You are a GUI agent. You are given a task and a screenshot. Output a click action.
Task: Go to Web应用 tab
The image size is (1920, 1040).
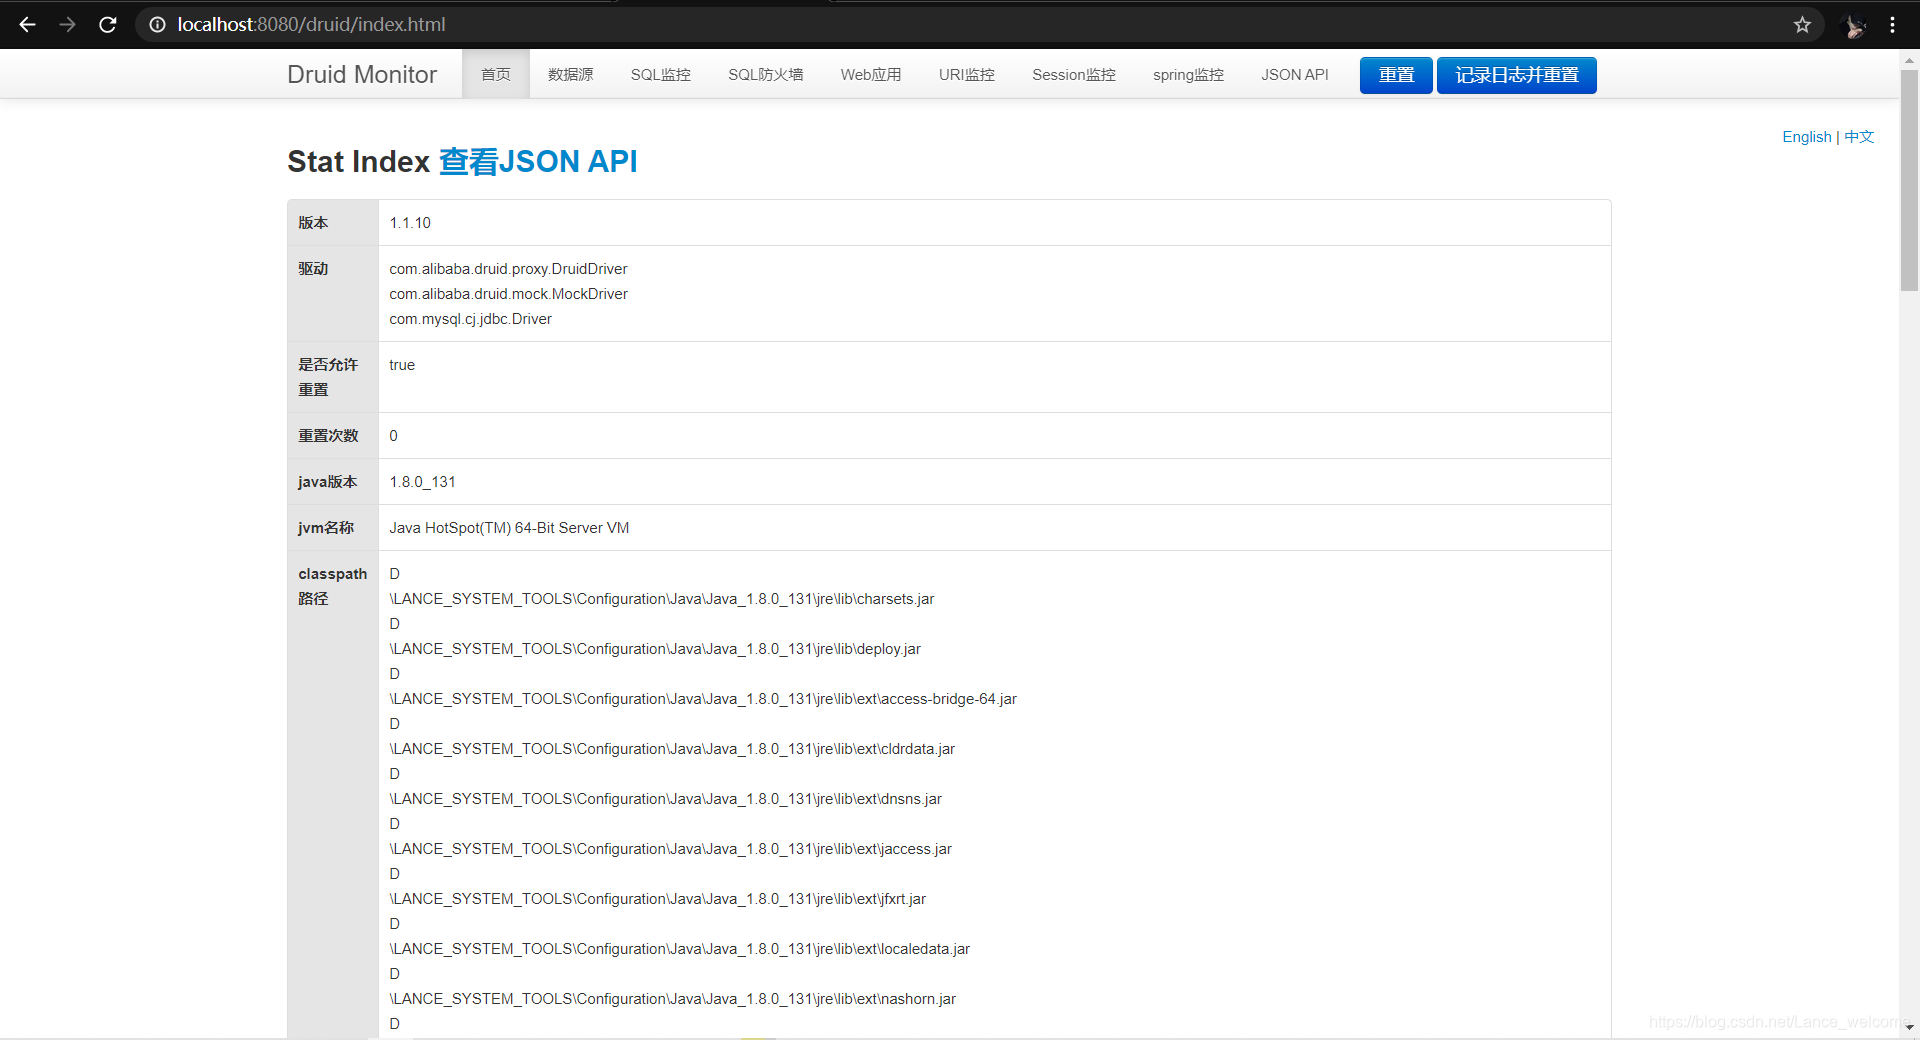[x=871, y=74]
